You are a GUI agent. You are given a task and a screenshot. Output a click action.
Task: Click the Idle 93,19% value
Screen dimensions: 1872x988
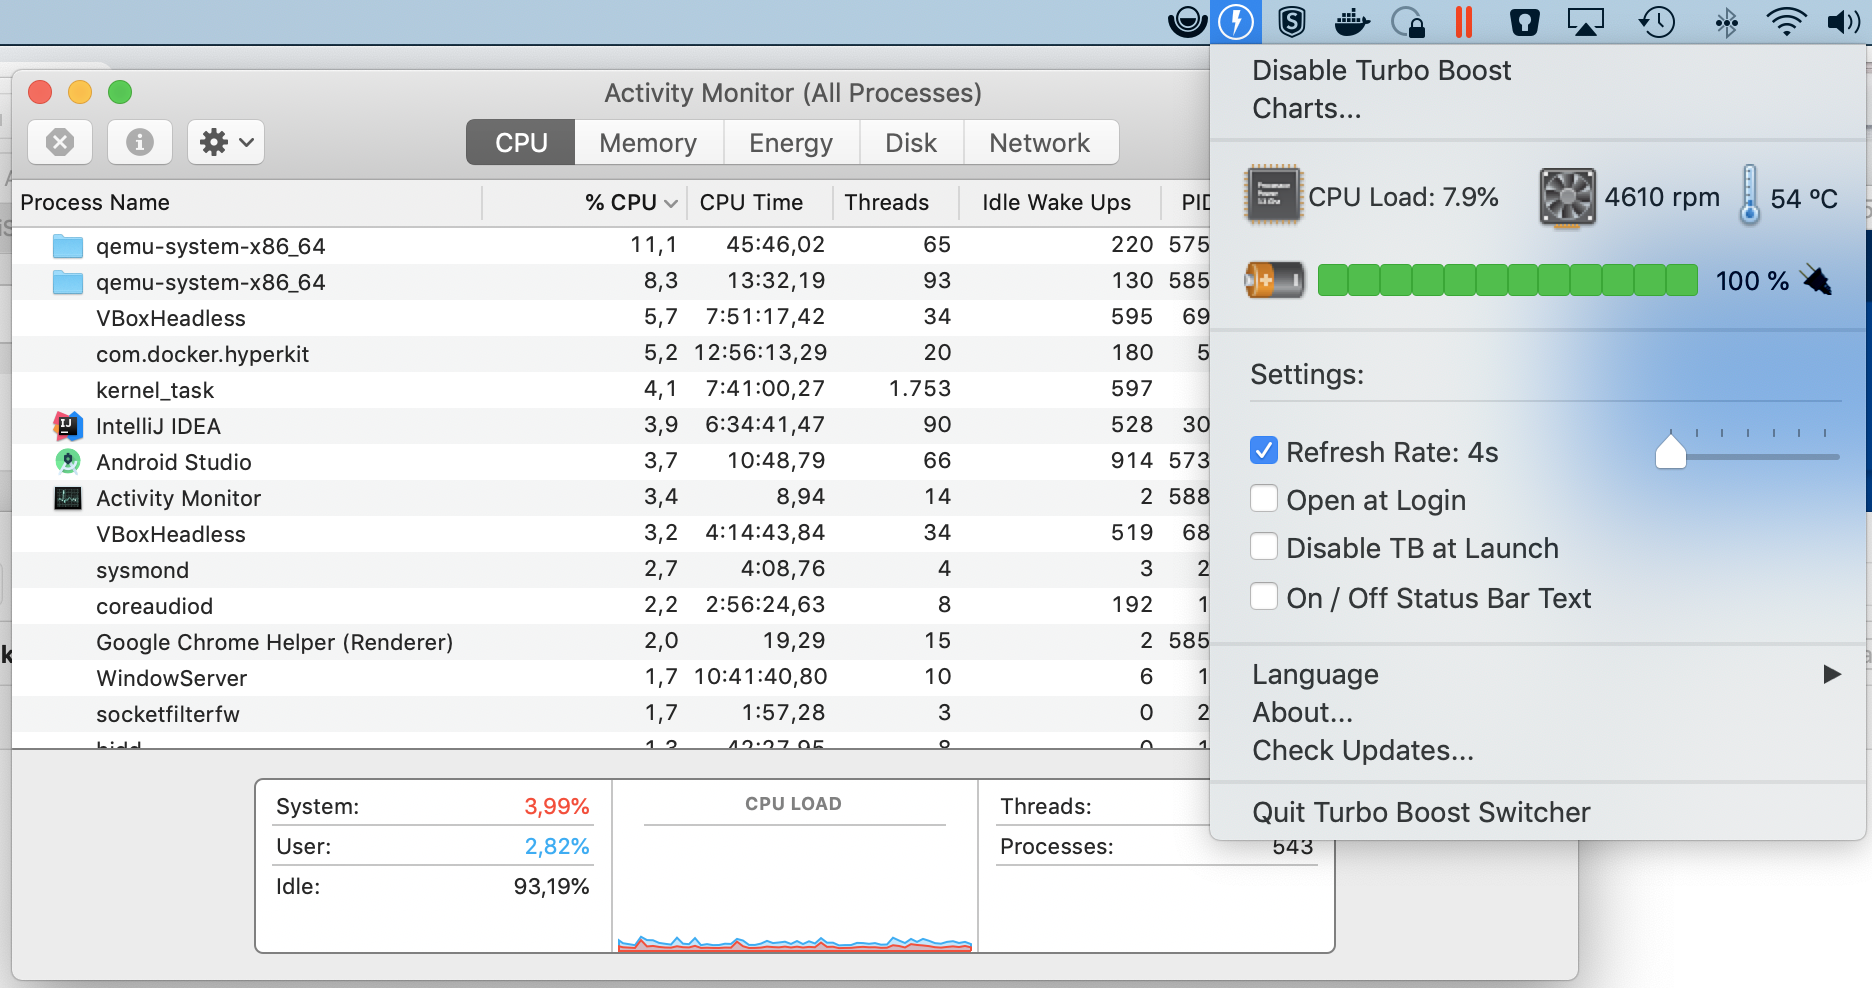click(551, 886)
